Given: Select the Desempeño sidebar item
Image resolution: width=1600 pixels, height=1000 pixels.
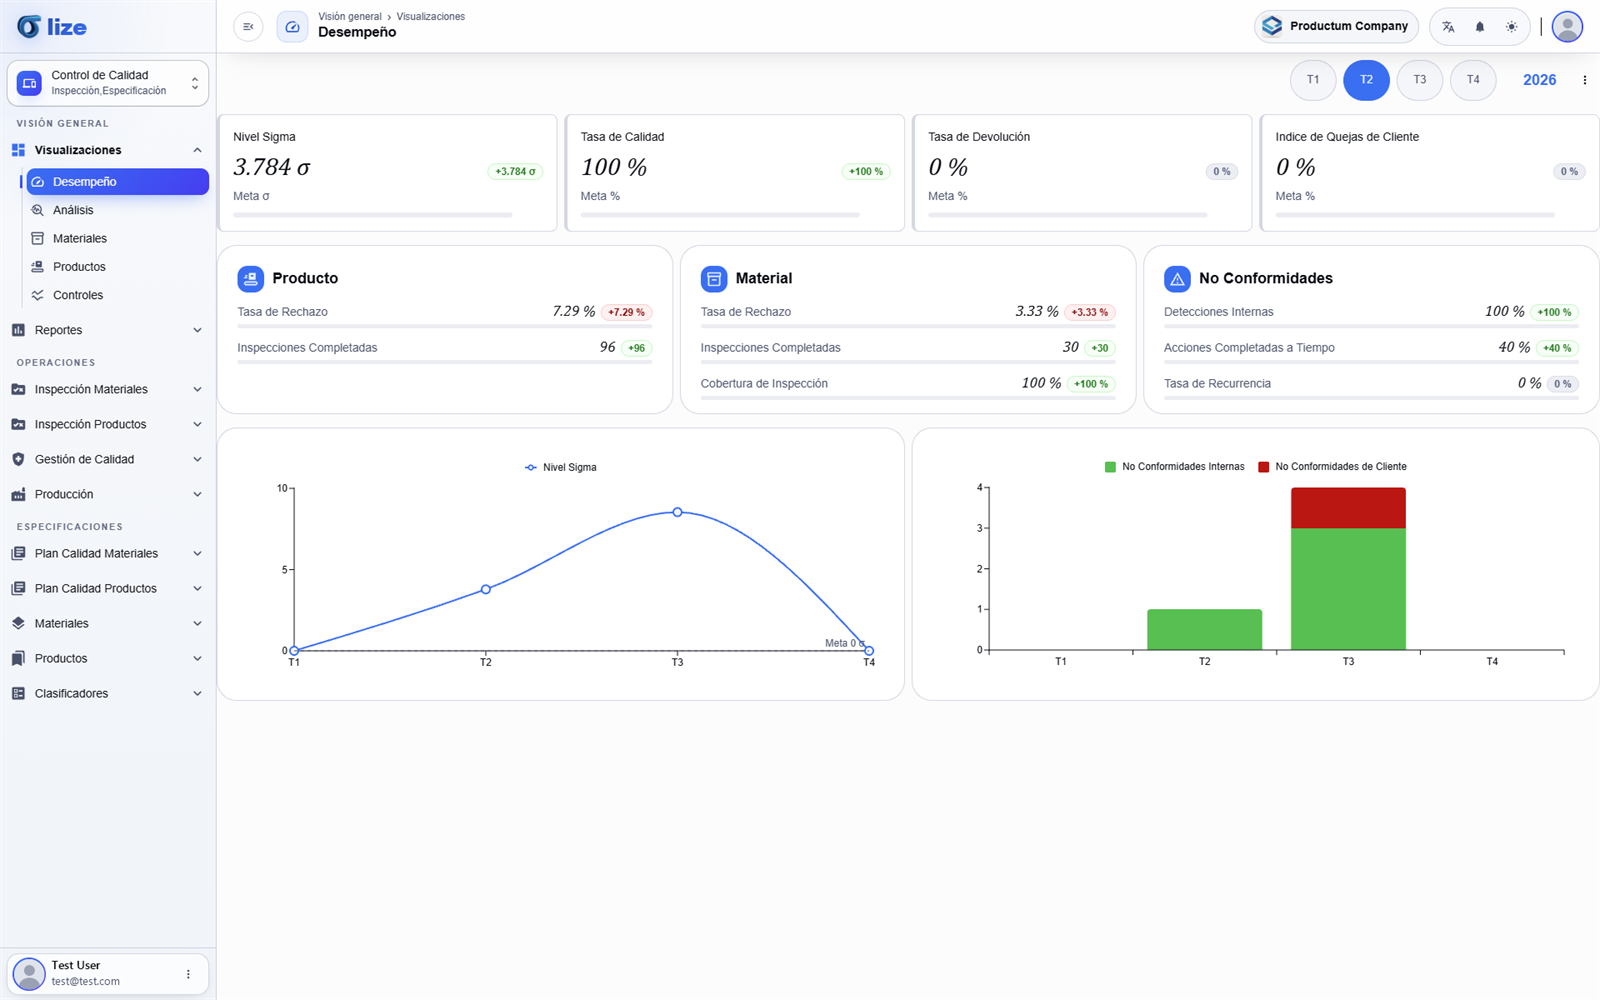Looking at the screenshot, I should click(x=117, y=182).
